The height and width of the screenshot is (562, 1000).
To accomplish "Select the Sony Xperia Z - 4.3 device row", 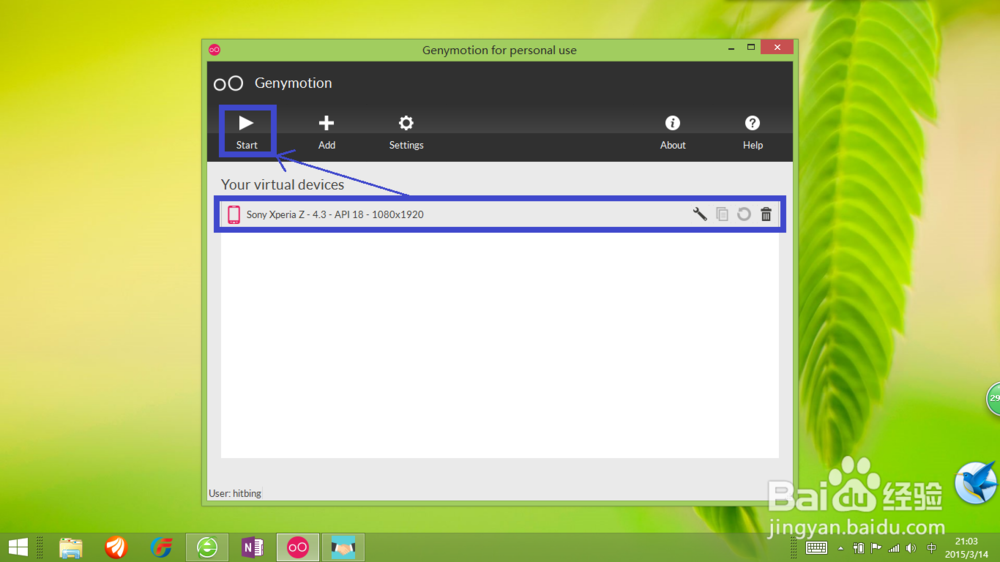I will click(499, 214).
